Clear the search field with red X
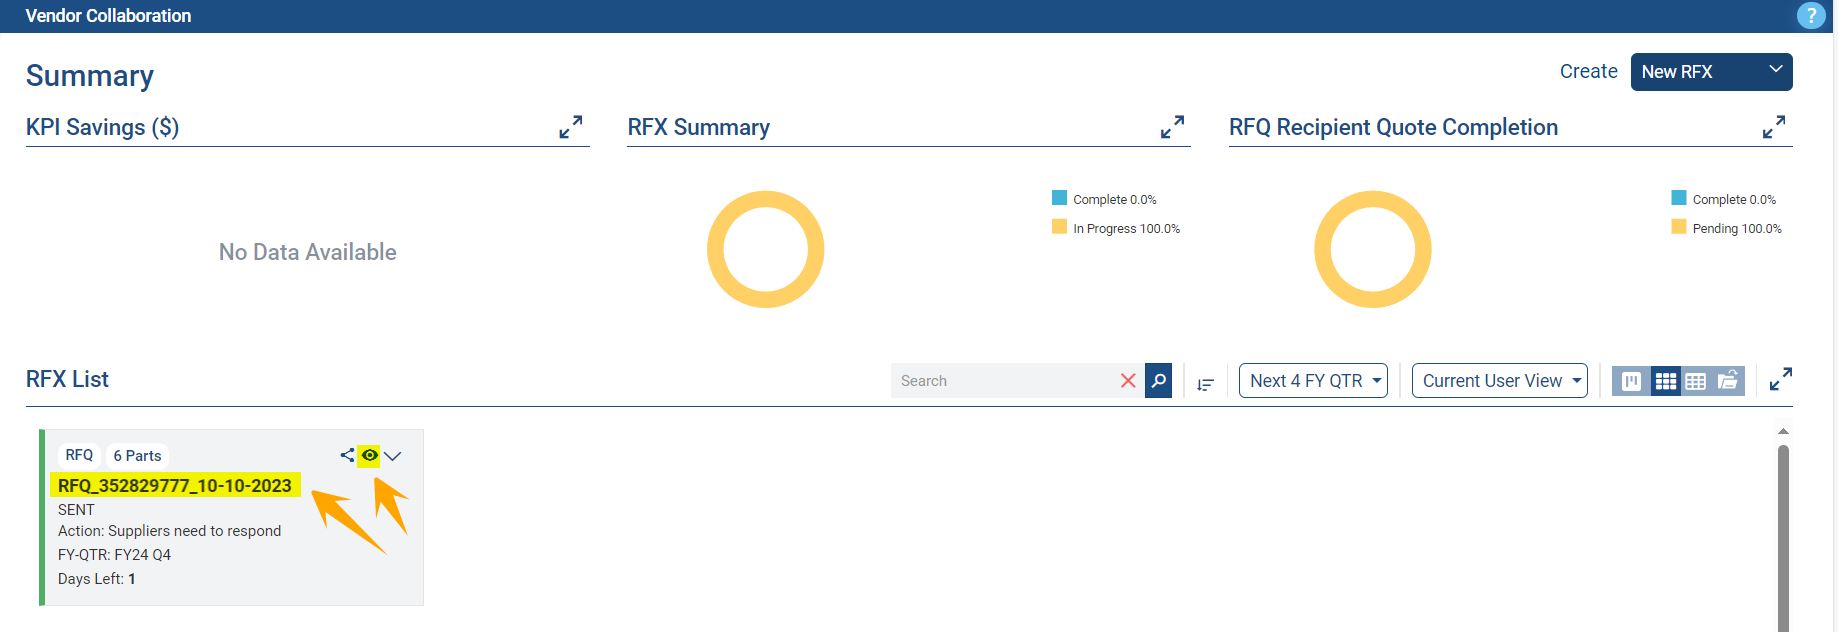The image size is (1838, 632). pyautogui.click(x=1128, y=381)
